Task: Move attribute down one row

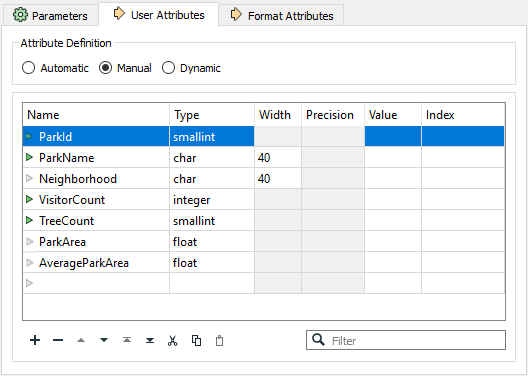Action: tap(104, 340)
